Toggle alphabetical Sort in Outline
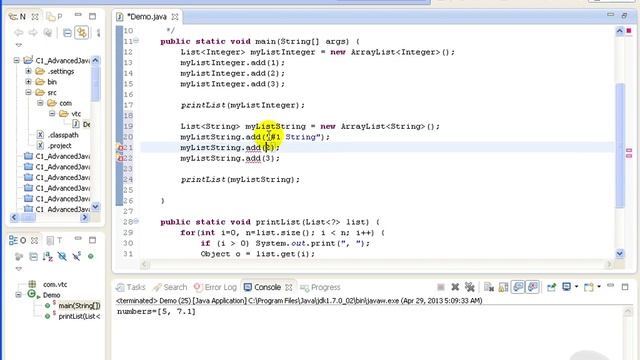The height and width of the screenshot is (360, 640). coord(48,256)
